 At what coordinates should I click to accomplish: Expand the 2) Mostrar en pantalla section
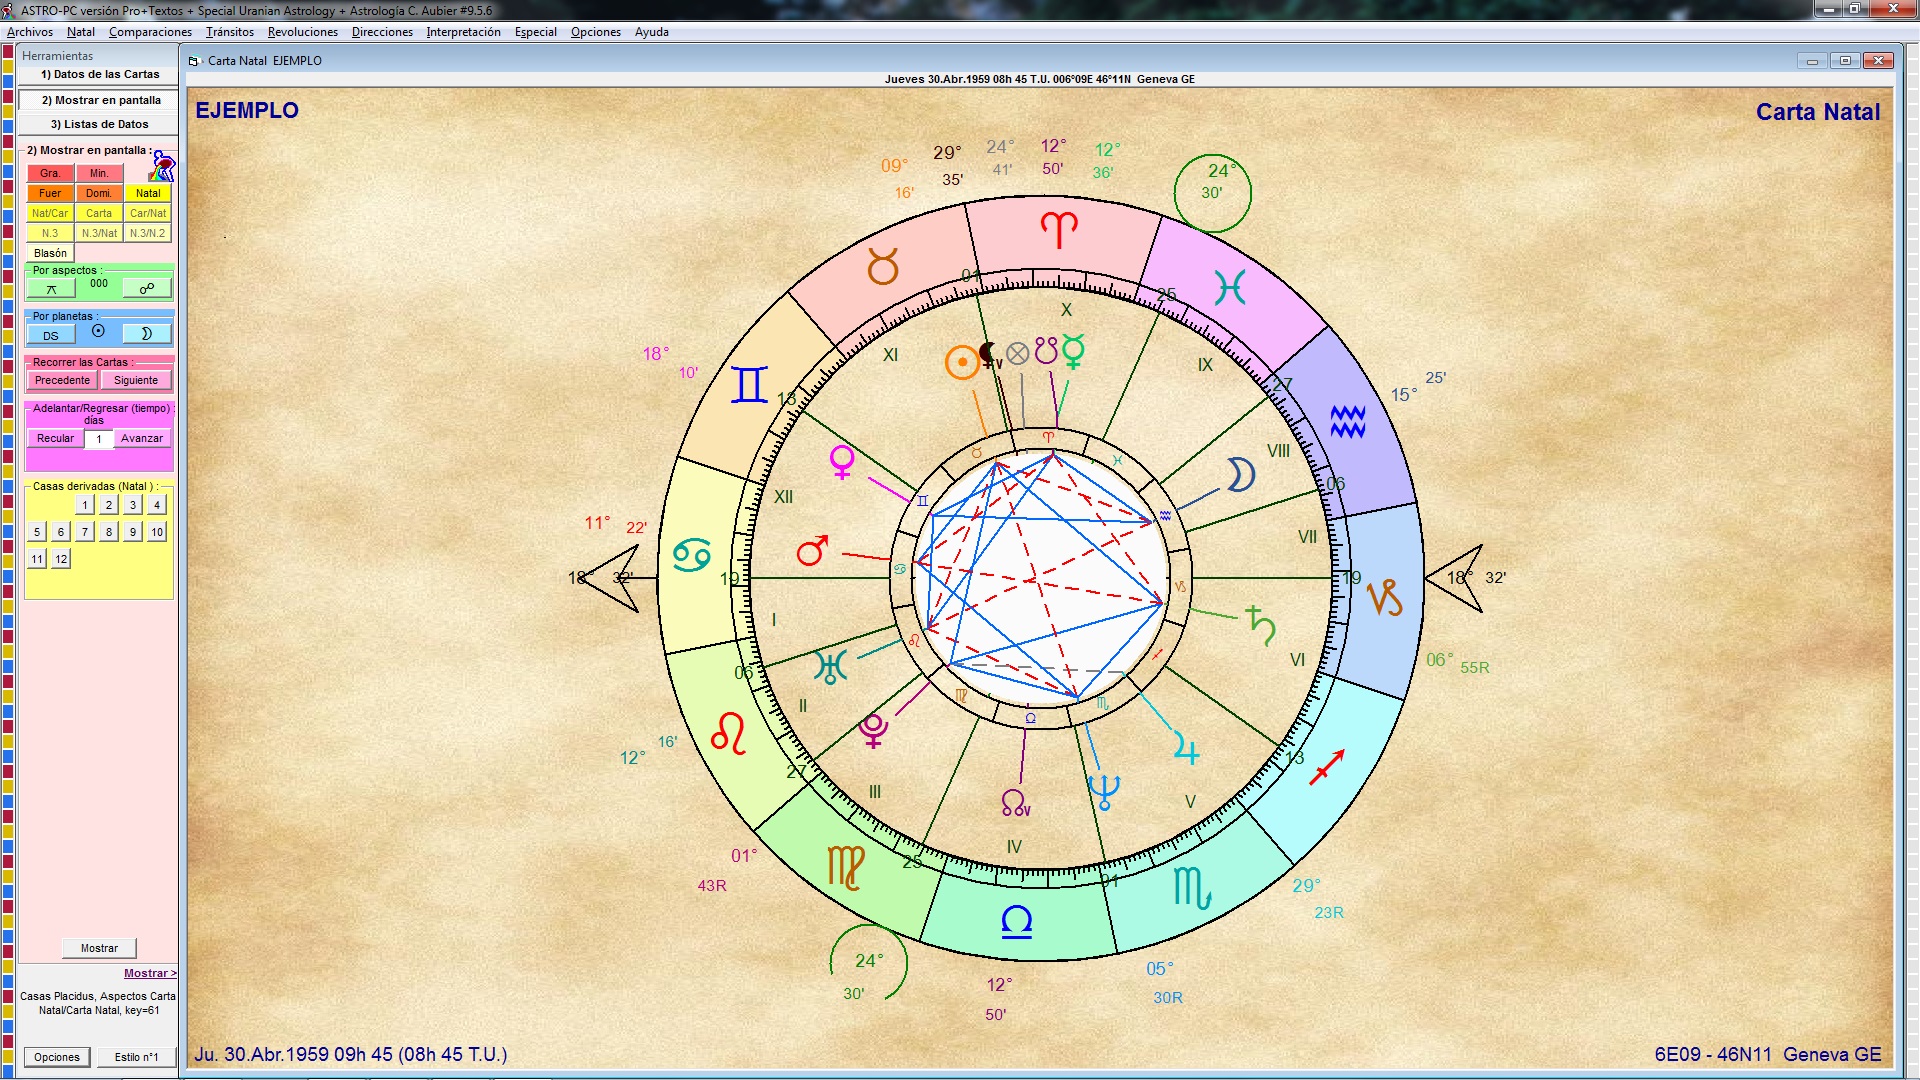click(99, 100)
